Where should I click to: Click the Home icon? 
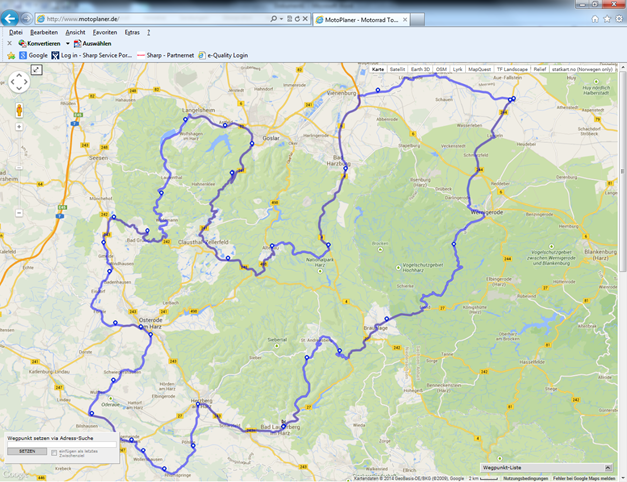pos(595,19)
